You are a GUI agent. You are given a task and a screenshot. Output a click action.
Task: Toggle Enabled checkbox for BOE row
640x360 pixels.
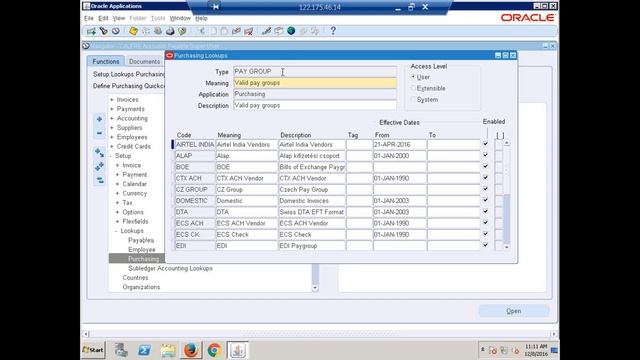485,167
